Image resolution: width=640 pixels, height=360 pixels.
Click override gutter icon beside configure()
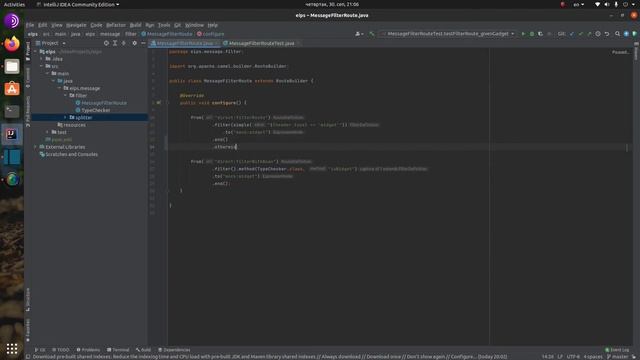coord(158,103)
